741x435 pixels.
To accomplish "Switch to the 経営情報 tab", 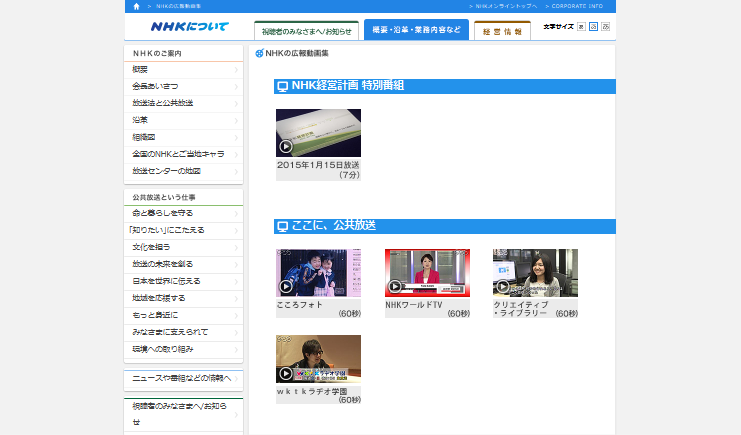I will tap(502, 31).
